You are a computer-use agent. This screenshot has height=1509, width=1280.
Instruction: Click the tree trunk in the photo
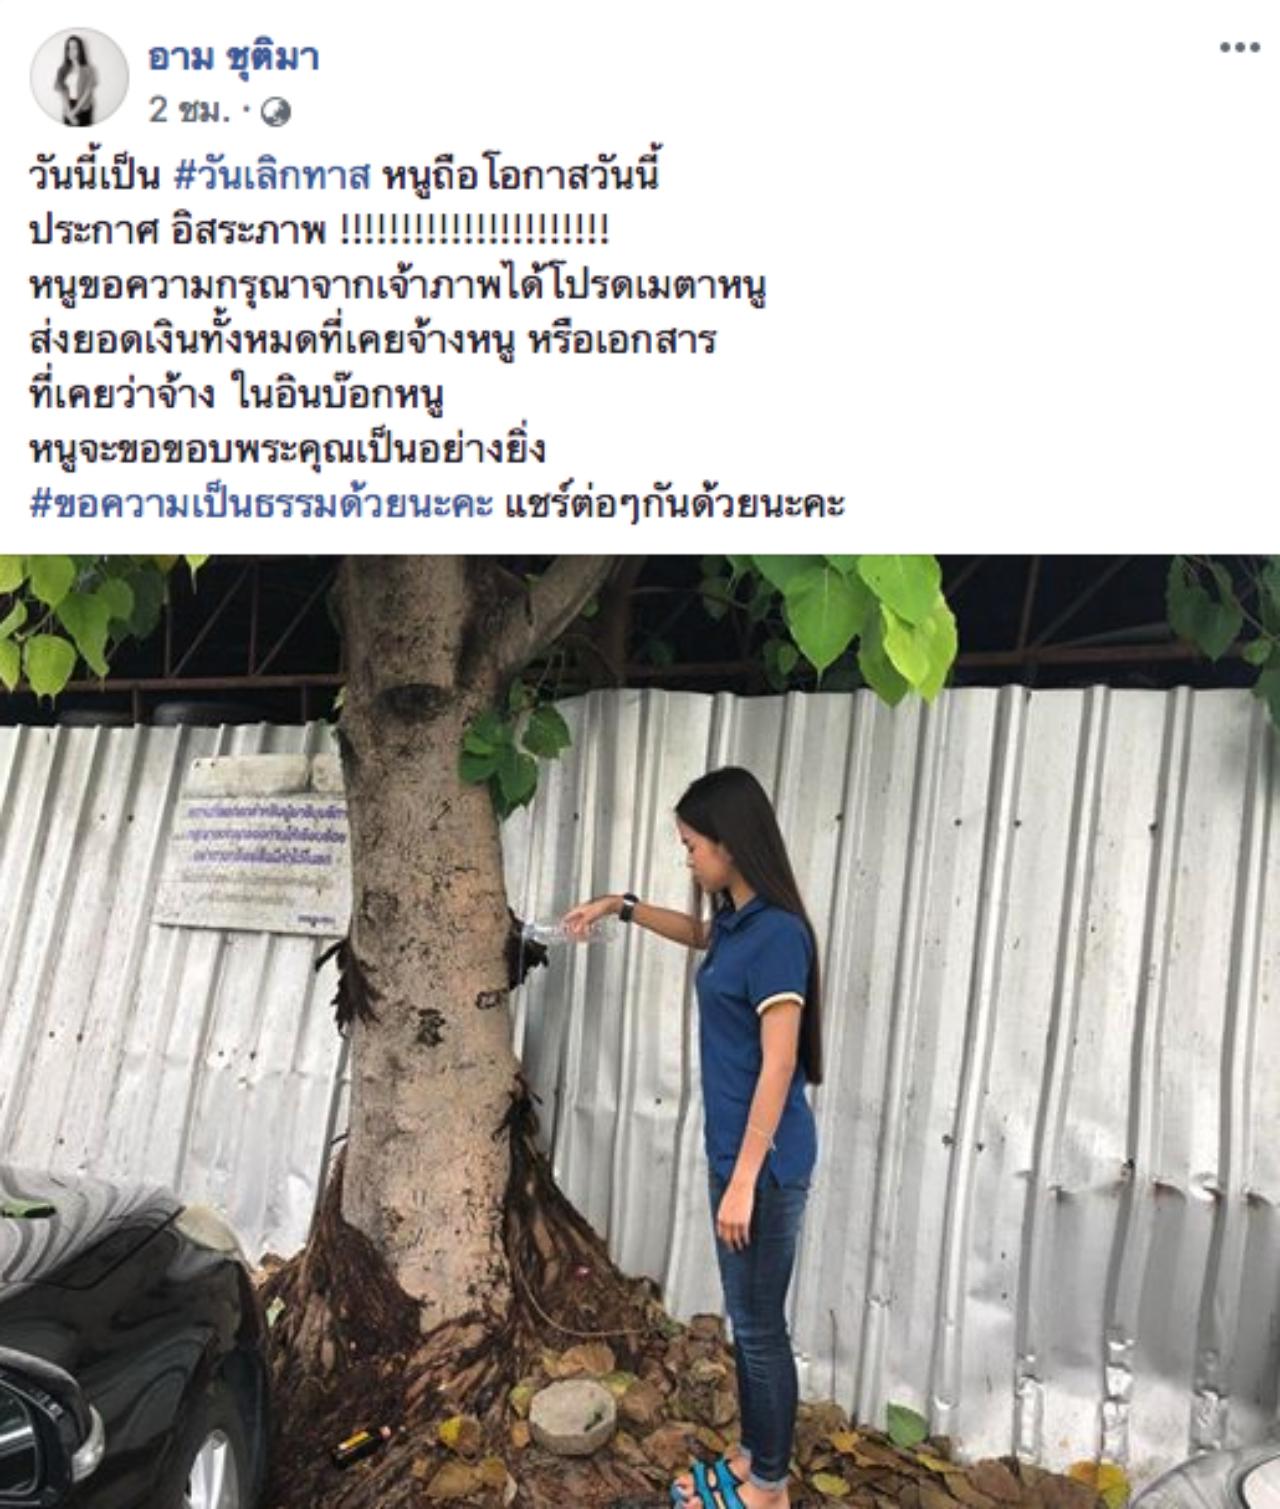[x=430, y=900]
